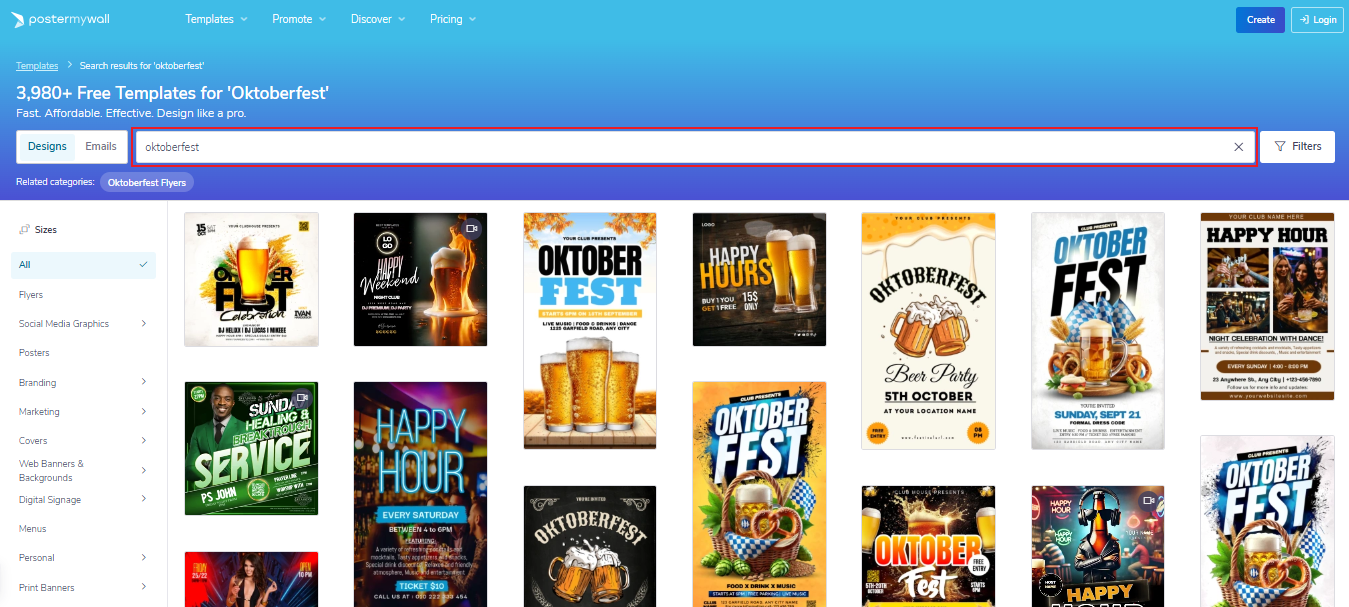Click the video icon on Happy Weekend template

coord(471,229)
